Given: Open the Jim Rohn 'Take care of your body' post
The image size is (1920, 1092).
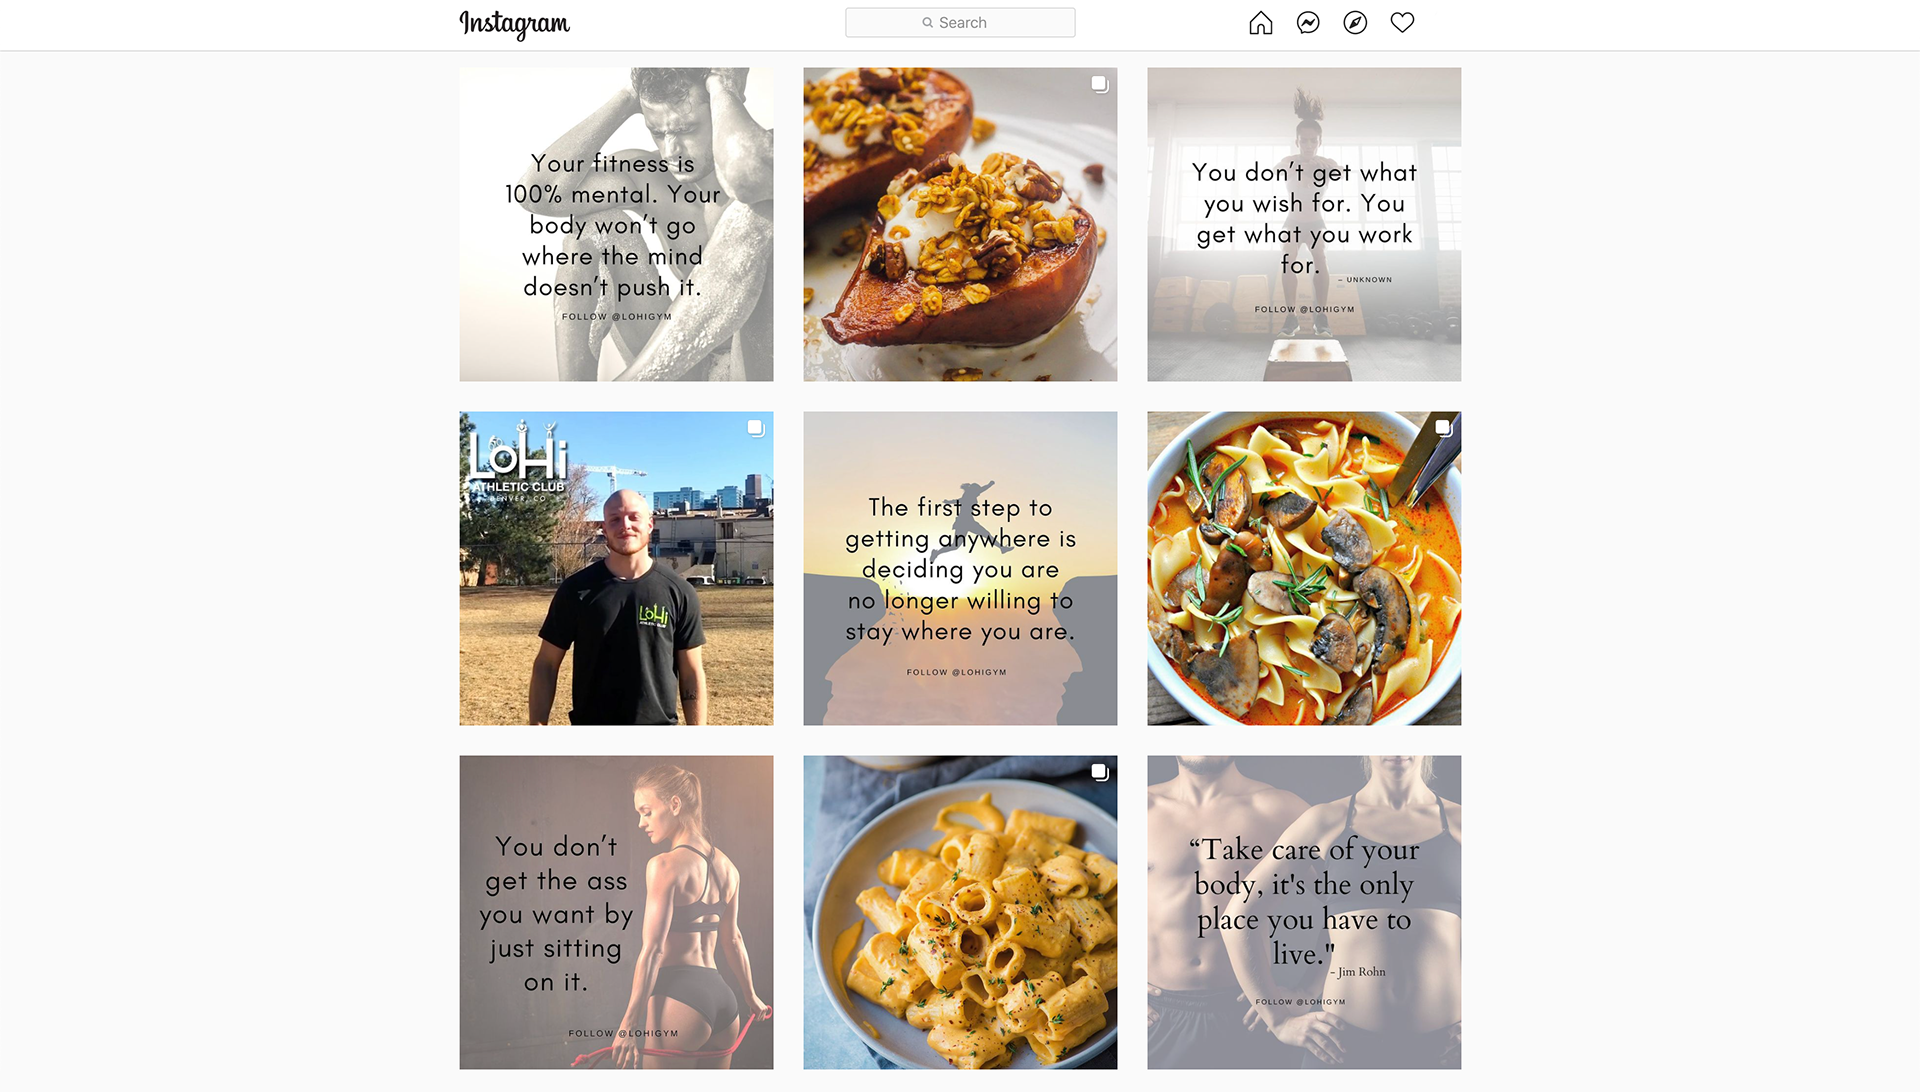Looking at the screenshot, I should click(1304, 912).
